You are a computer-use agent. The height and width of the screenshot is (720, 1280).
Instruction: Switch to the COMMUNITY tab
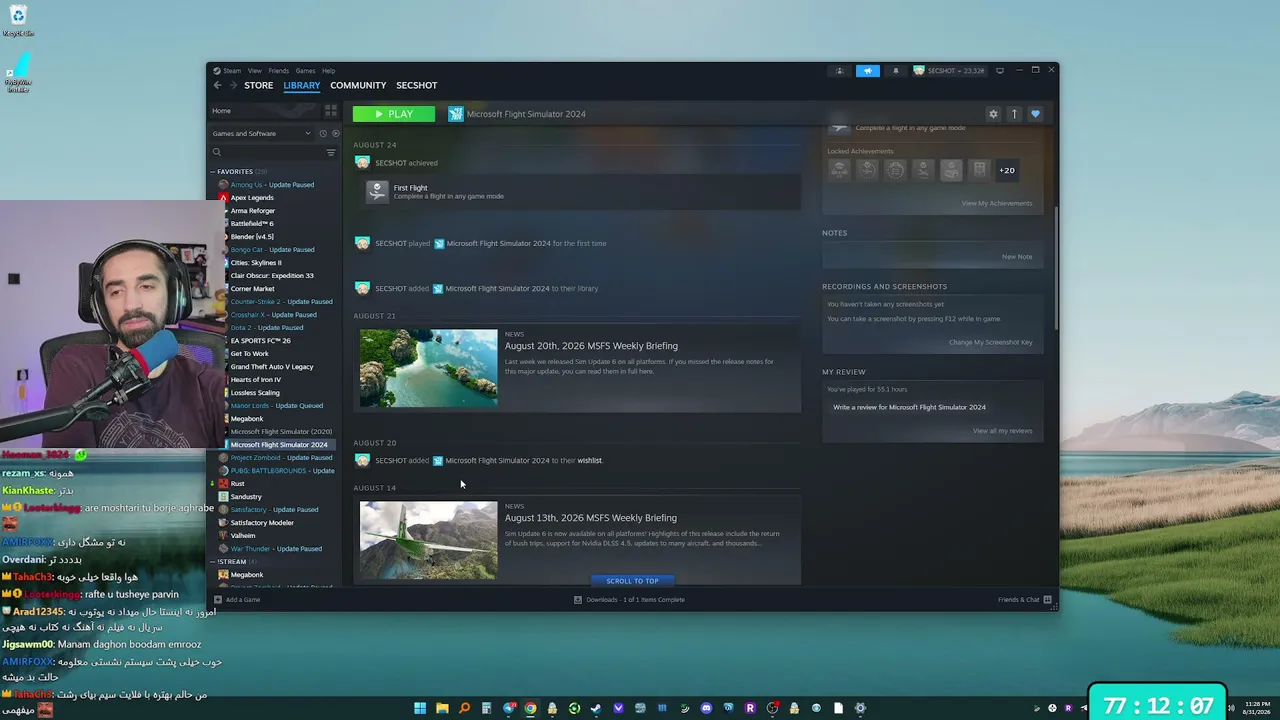[358, 85]
